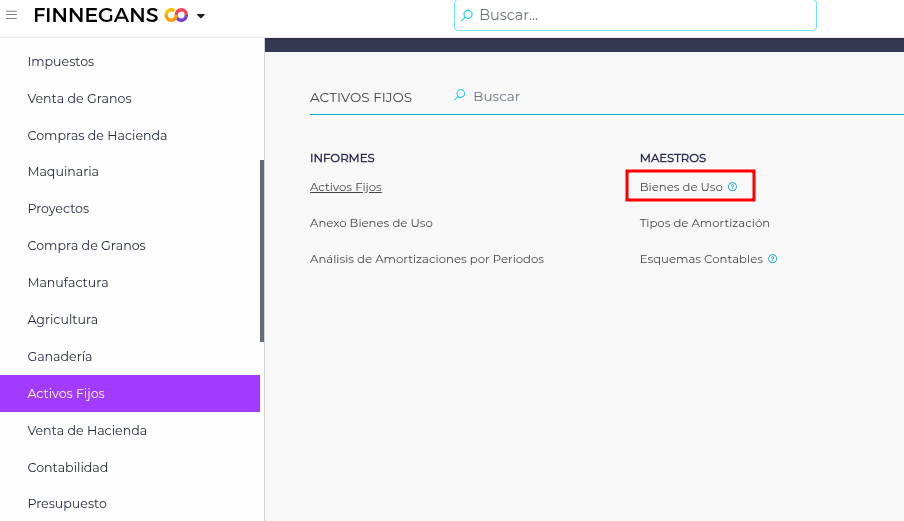
Task: Open Tipos de Amortización master
Action: [x=705, y=223]
